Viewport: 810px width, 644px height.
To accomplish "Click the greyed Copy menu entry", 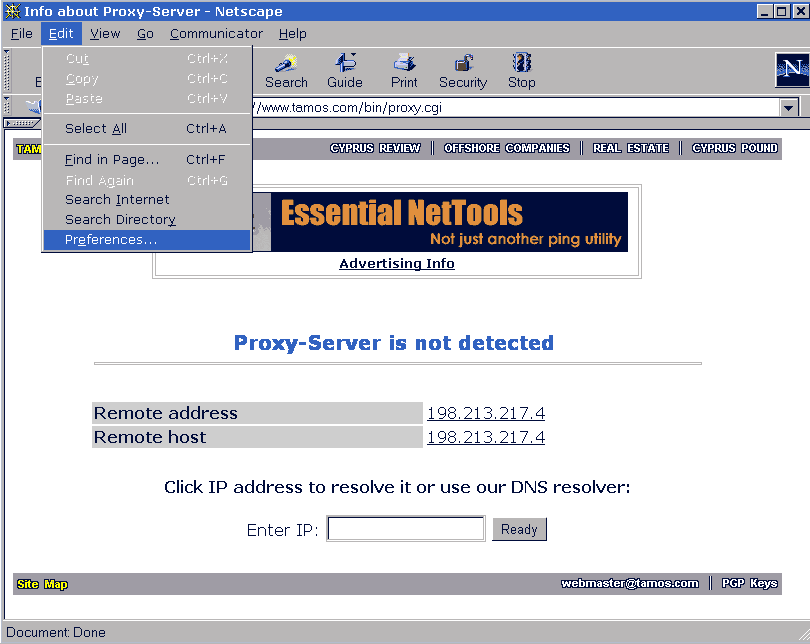I will tap(147, 78).
